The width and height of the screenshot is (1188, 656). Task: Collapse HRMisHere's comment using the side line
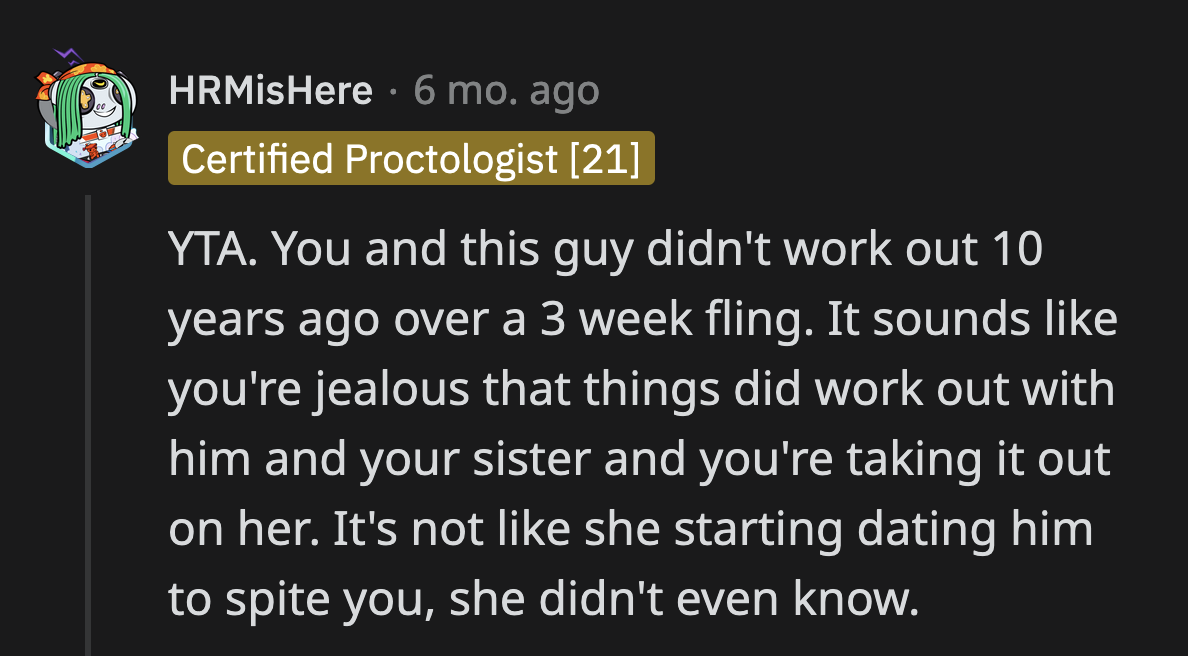pyautogui.click(x=90, y=420)
